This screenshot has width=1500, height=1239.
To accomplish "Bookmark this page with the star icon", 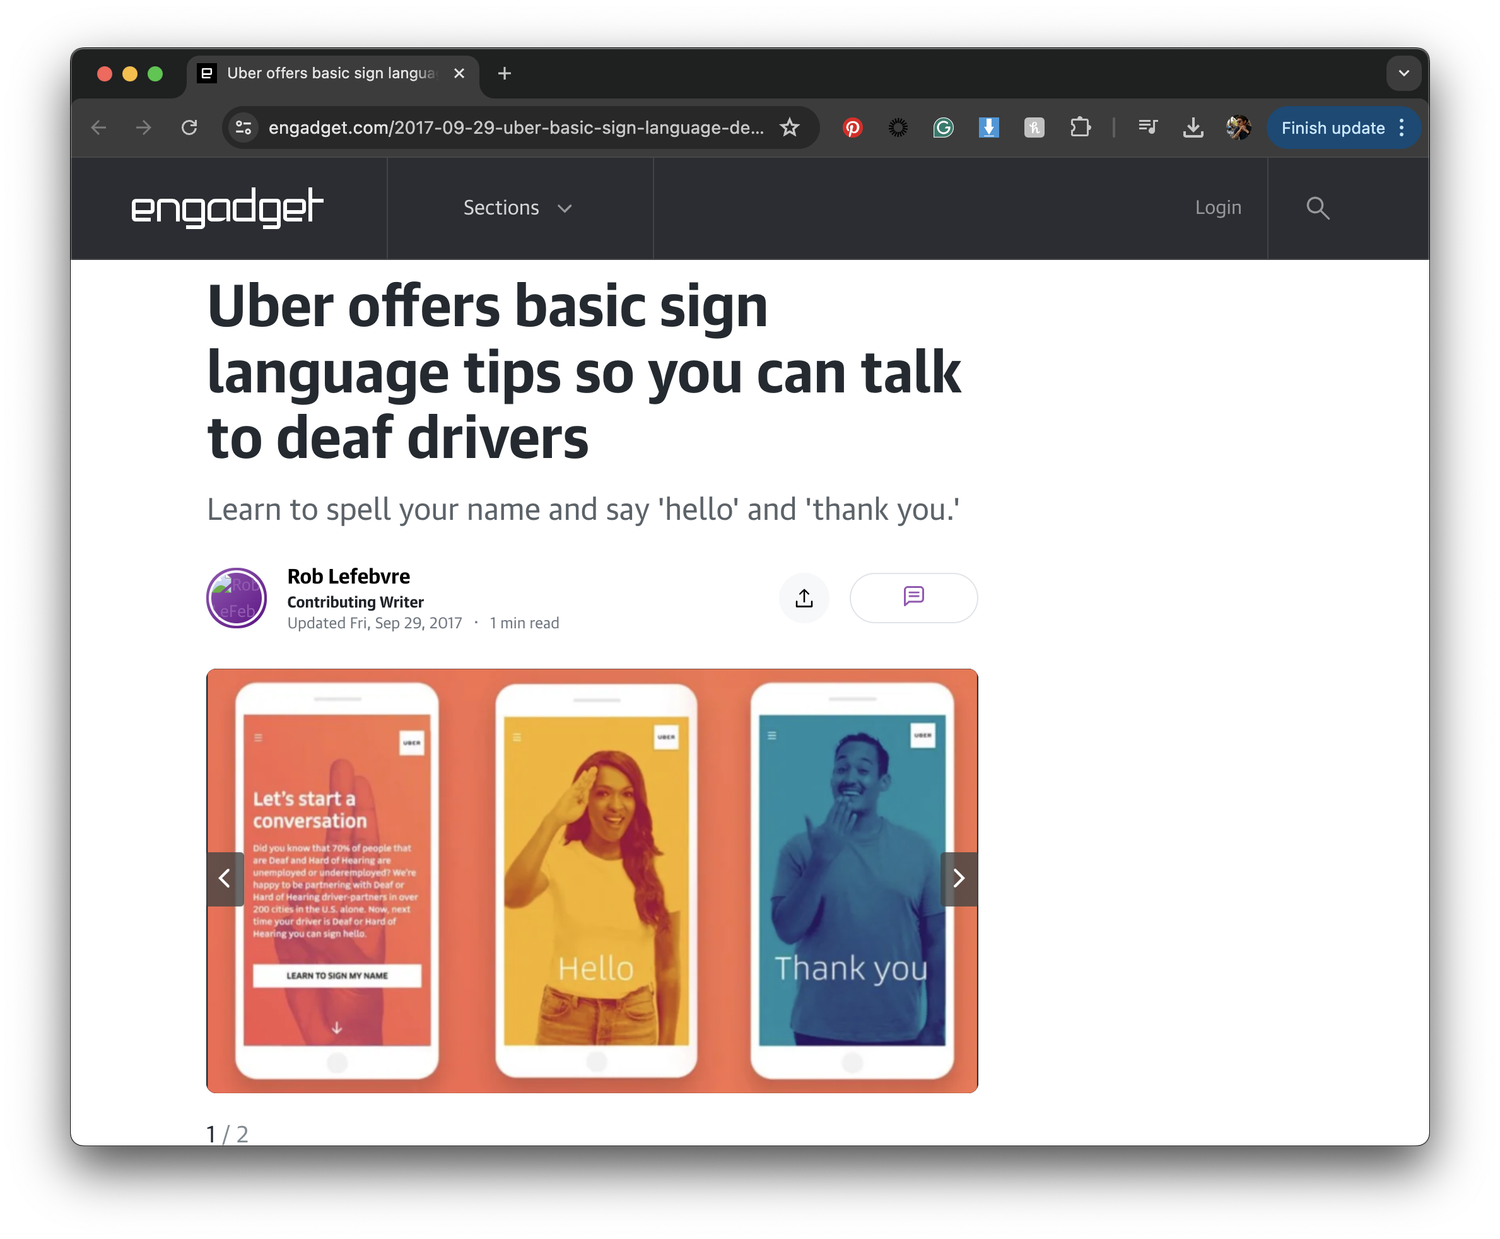I will click(x=790, y=128).
